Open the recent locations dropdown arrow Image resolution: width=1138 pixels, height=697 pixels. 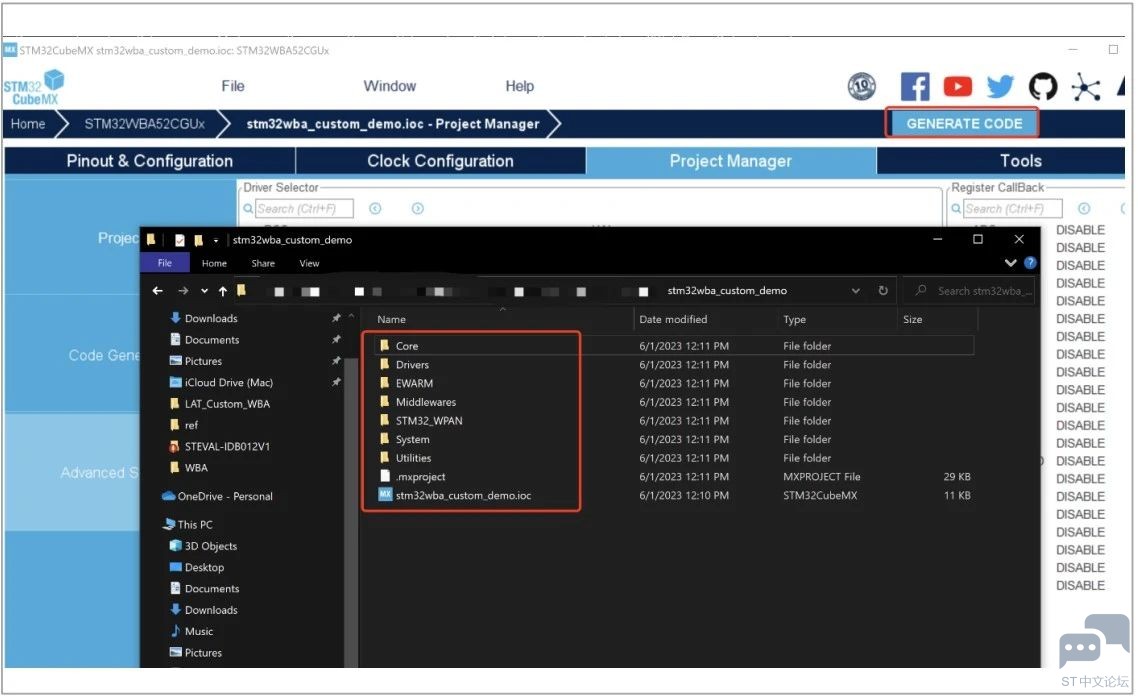point(205,291)
